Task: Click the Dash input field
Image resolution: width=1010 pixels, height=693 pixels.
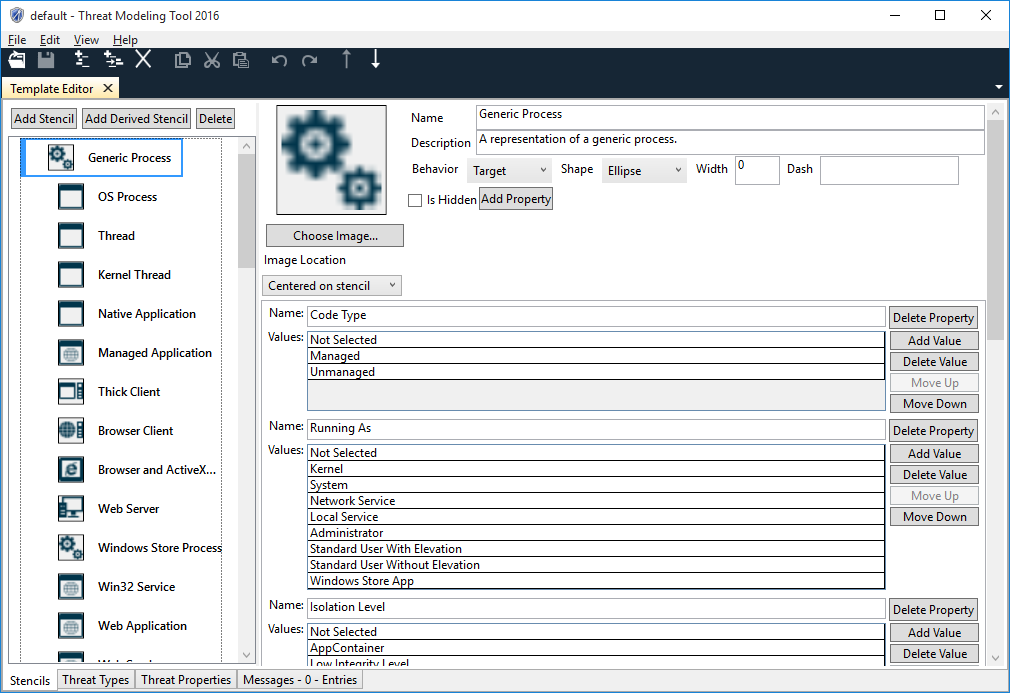Action: pyautogui.click(x=889, y=171)
